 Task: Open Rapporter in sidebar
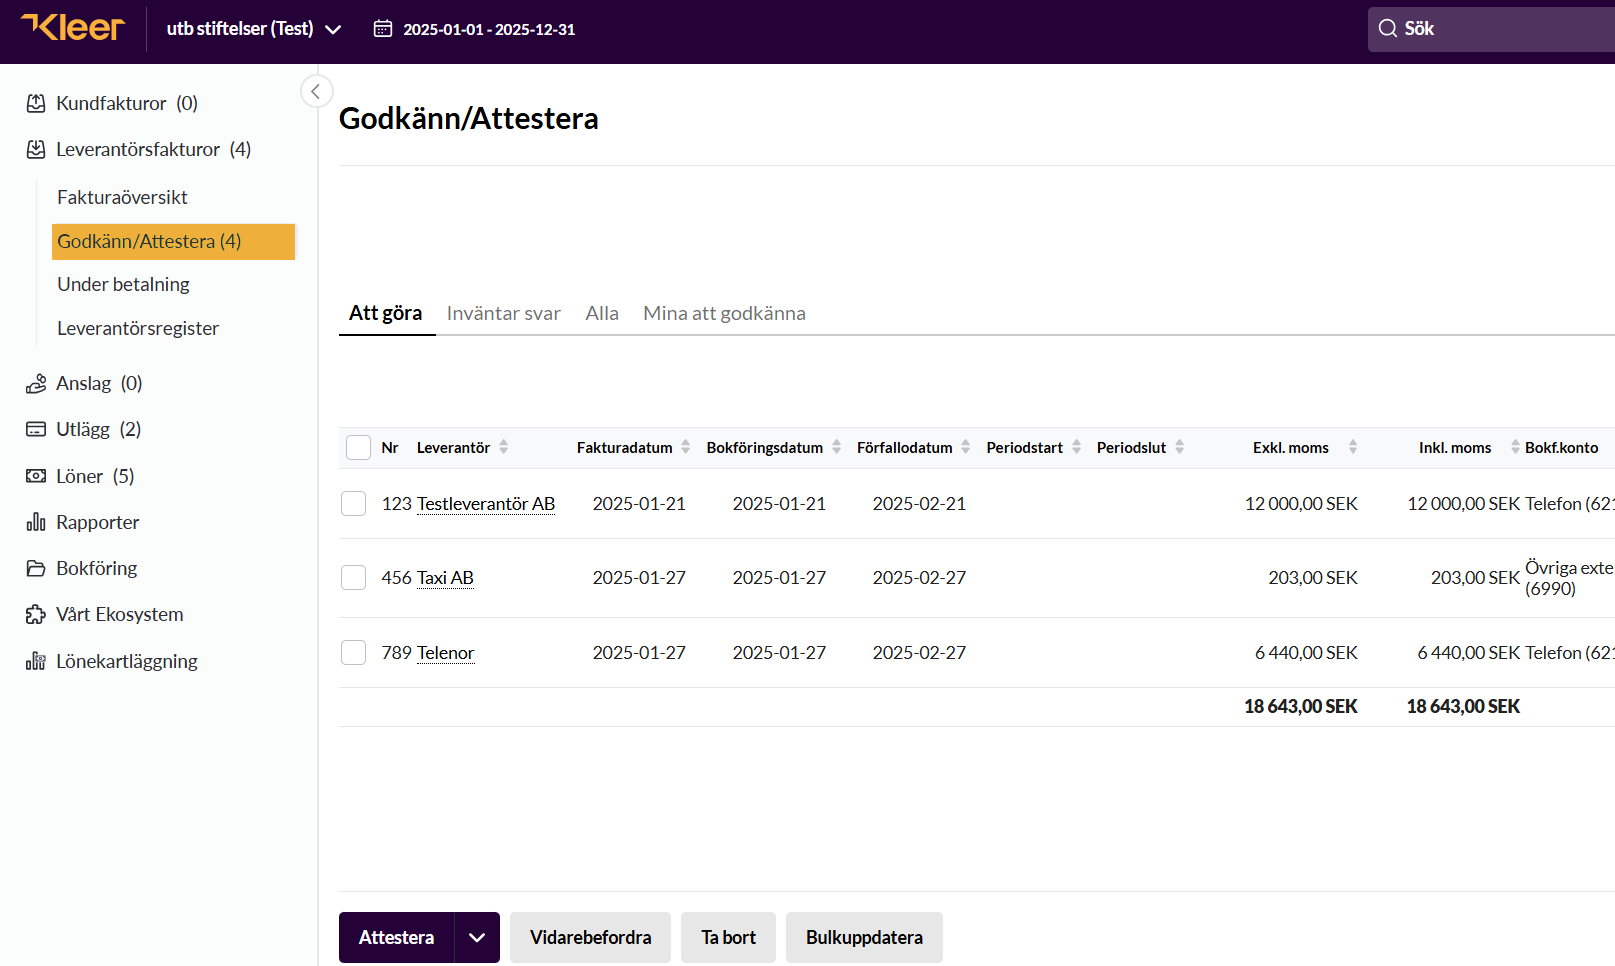click(x=98, y=522)
